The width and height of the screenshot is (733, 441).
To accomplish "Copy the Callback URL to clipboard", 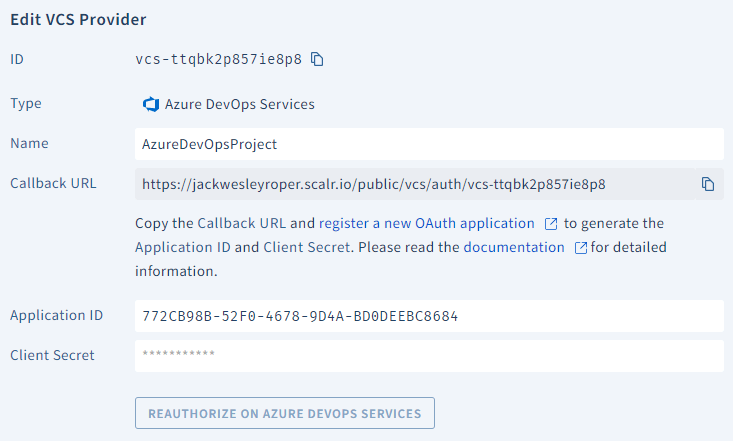I will coord(708,184).
